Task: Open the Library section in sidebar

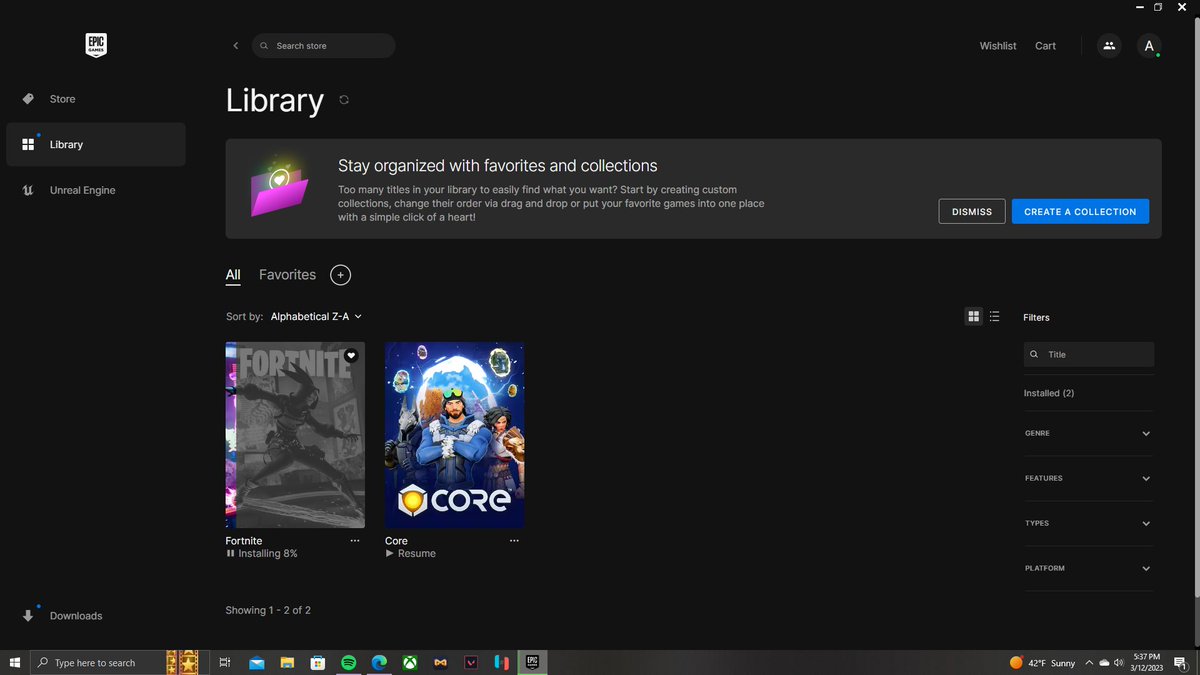Action: click(95, 144)
